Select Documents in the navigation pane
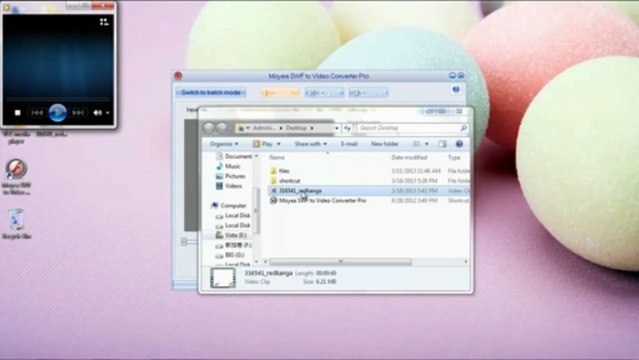 tap(234, 157)
